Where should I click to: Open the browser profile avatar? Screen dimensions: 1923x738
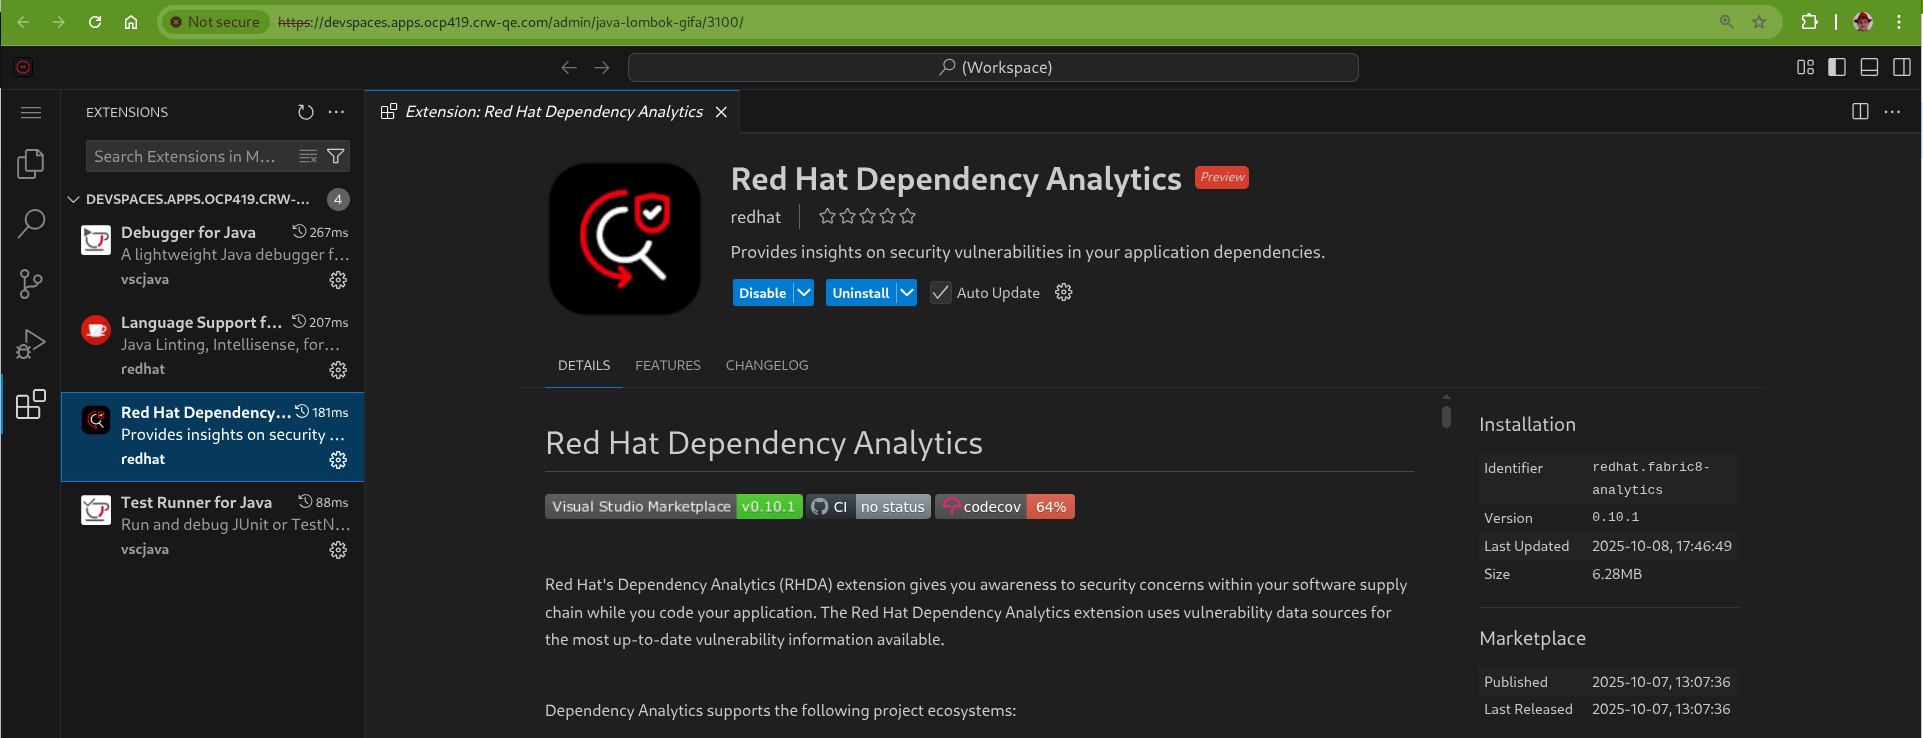(1863, 22)
